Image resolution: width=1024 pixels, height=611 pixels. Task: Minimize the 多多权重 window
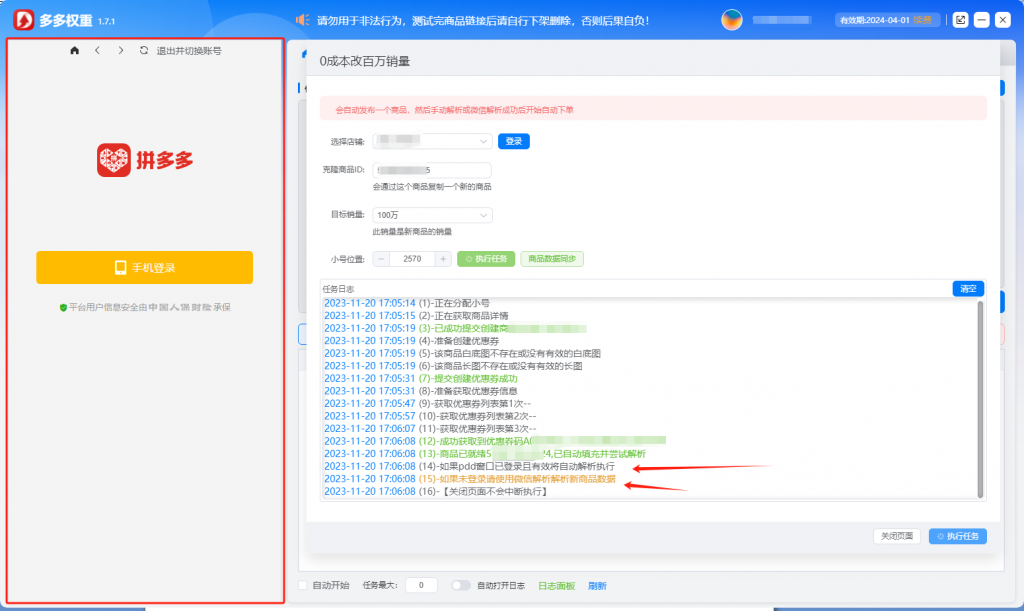[981, 20]
